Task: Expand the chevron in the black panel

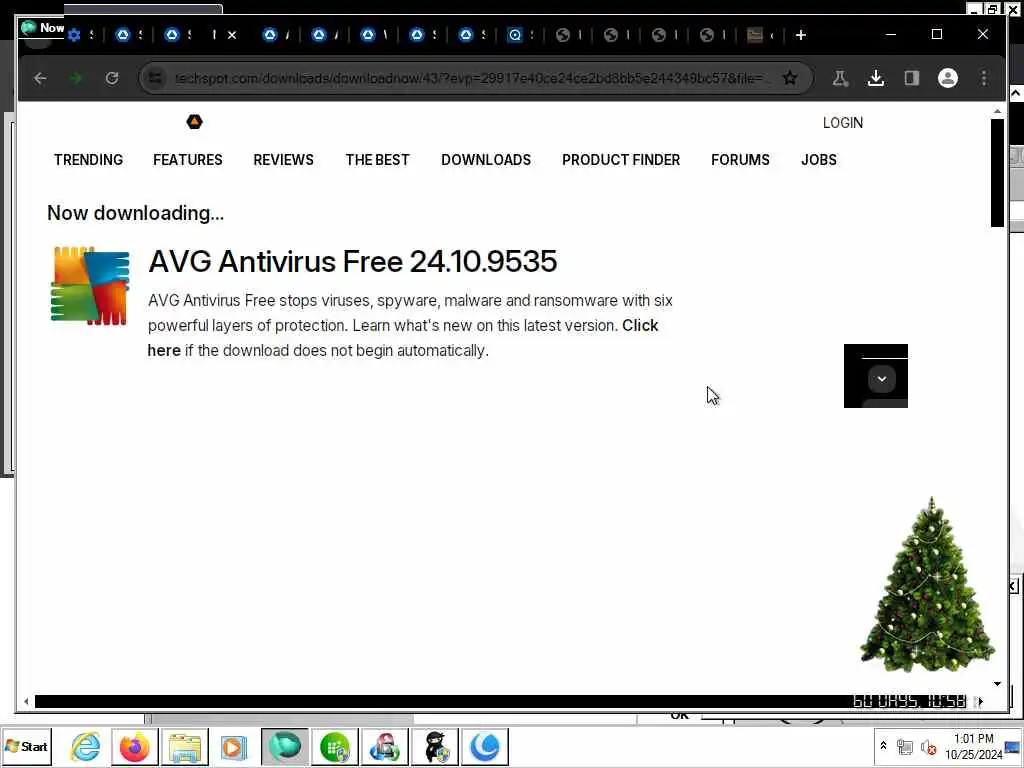Action: click(882, 379)
